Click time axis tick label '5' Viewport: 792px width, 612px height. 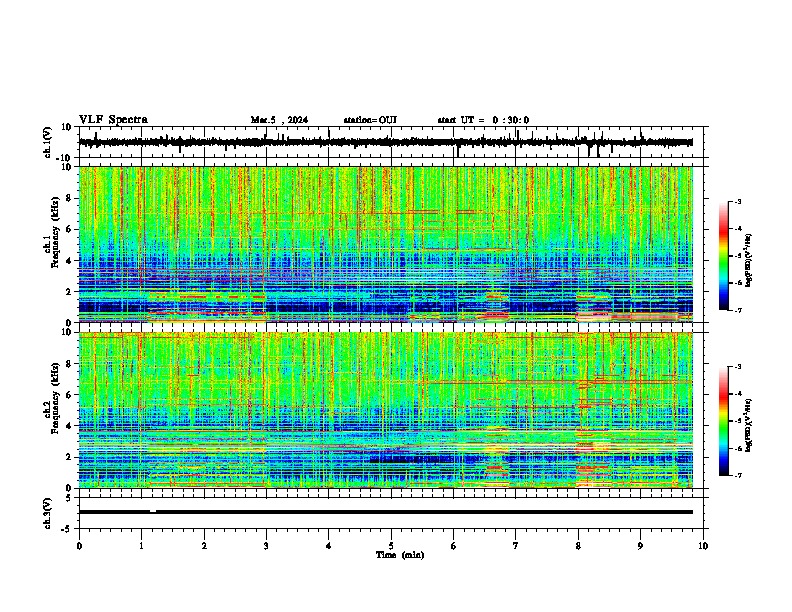pos(391,546)
